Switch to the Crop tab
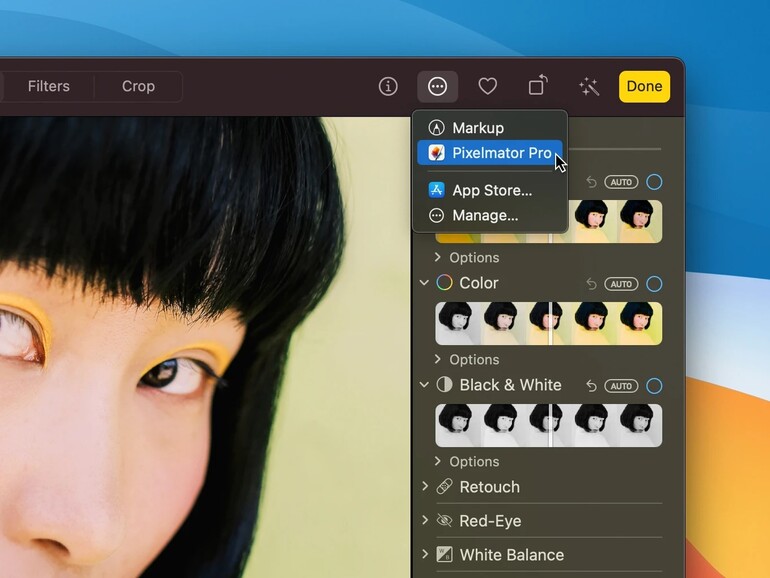 [x=138, y=86]
